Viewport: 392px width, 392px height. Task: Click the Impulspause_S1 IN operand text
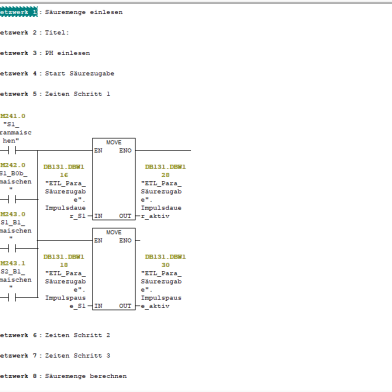coord(65,302)
